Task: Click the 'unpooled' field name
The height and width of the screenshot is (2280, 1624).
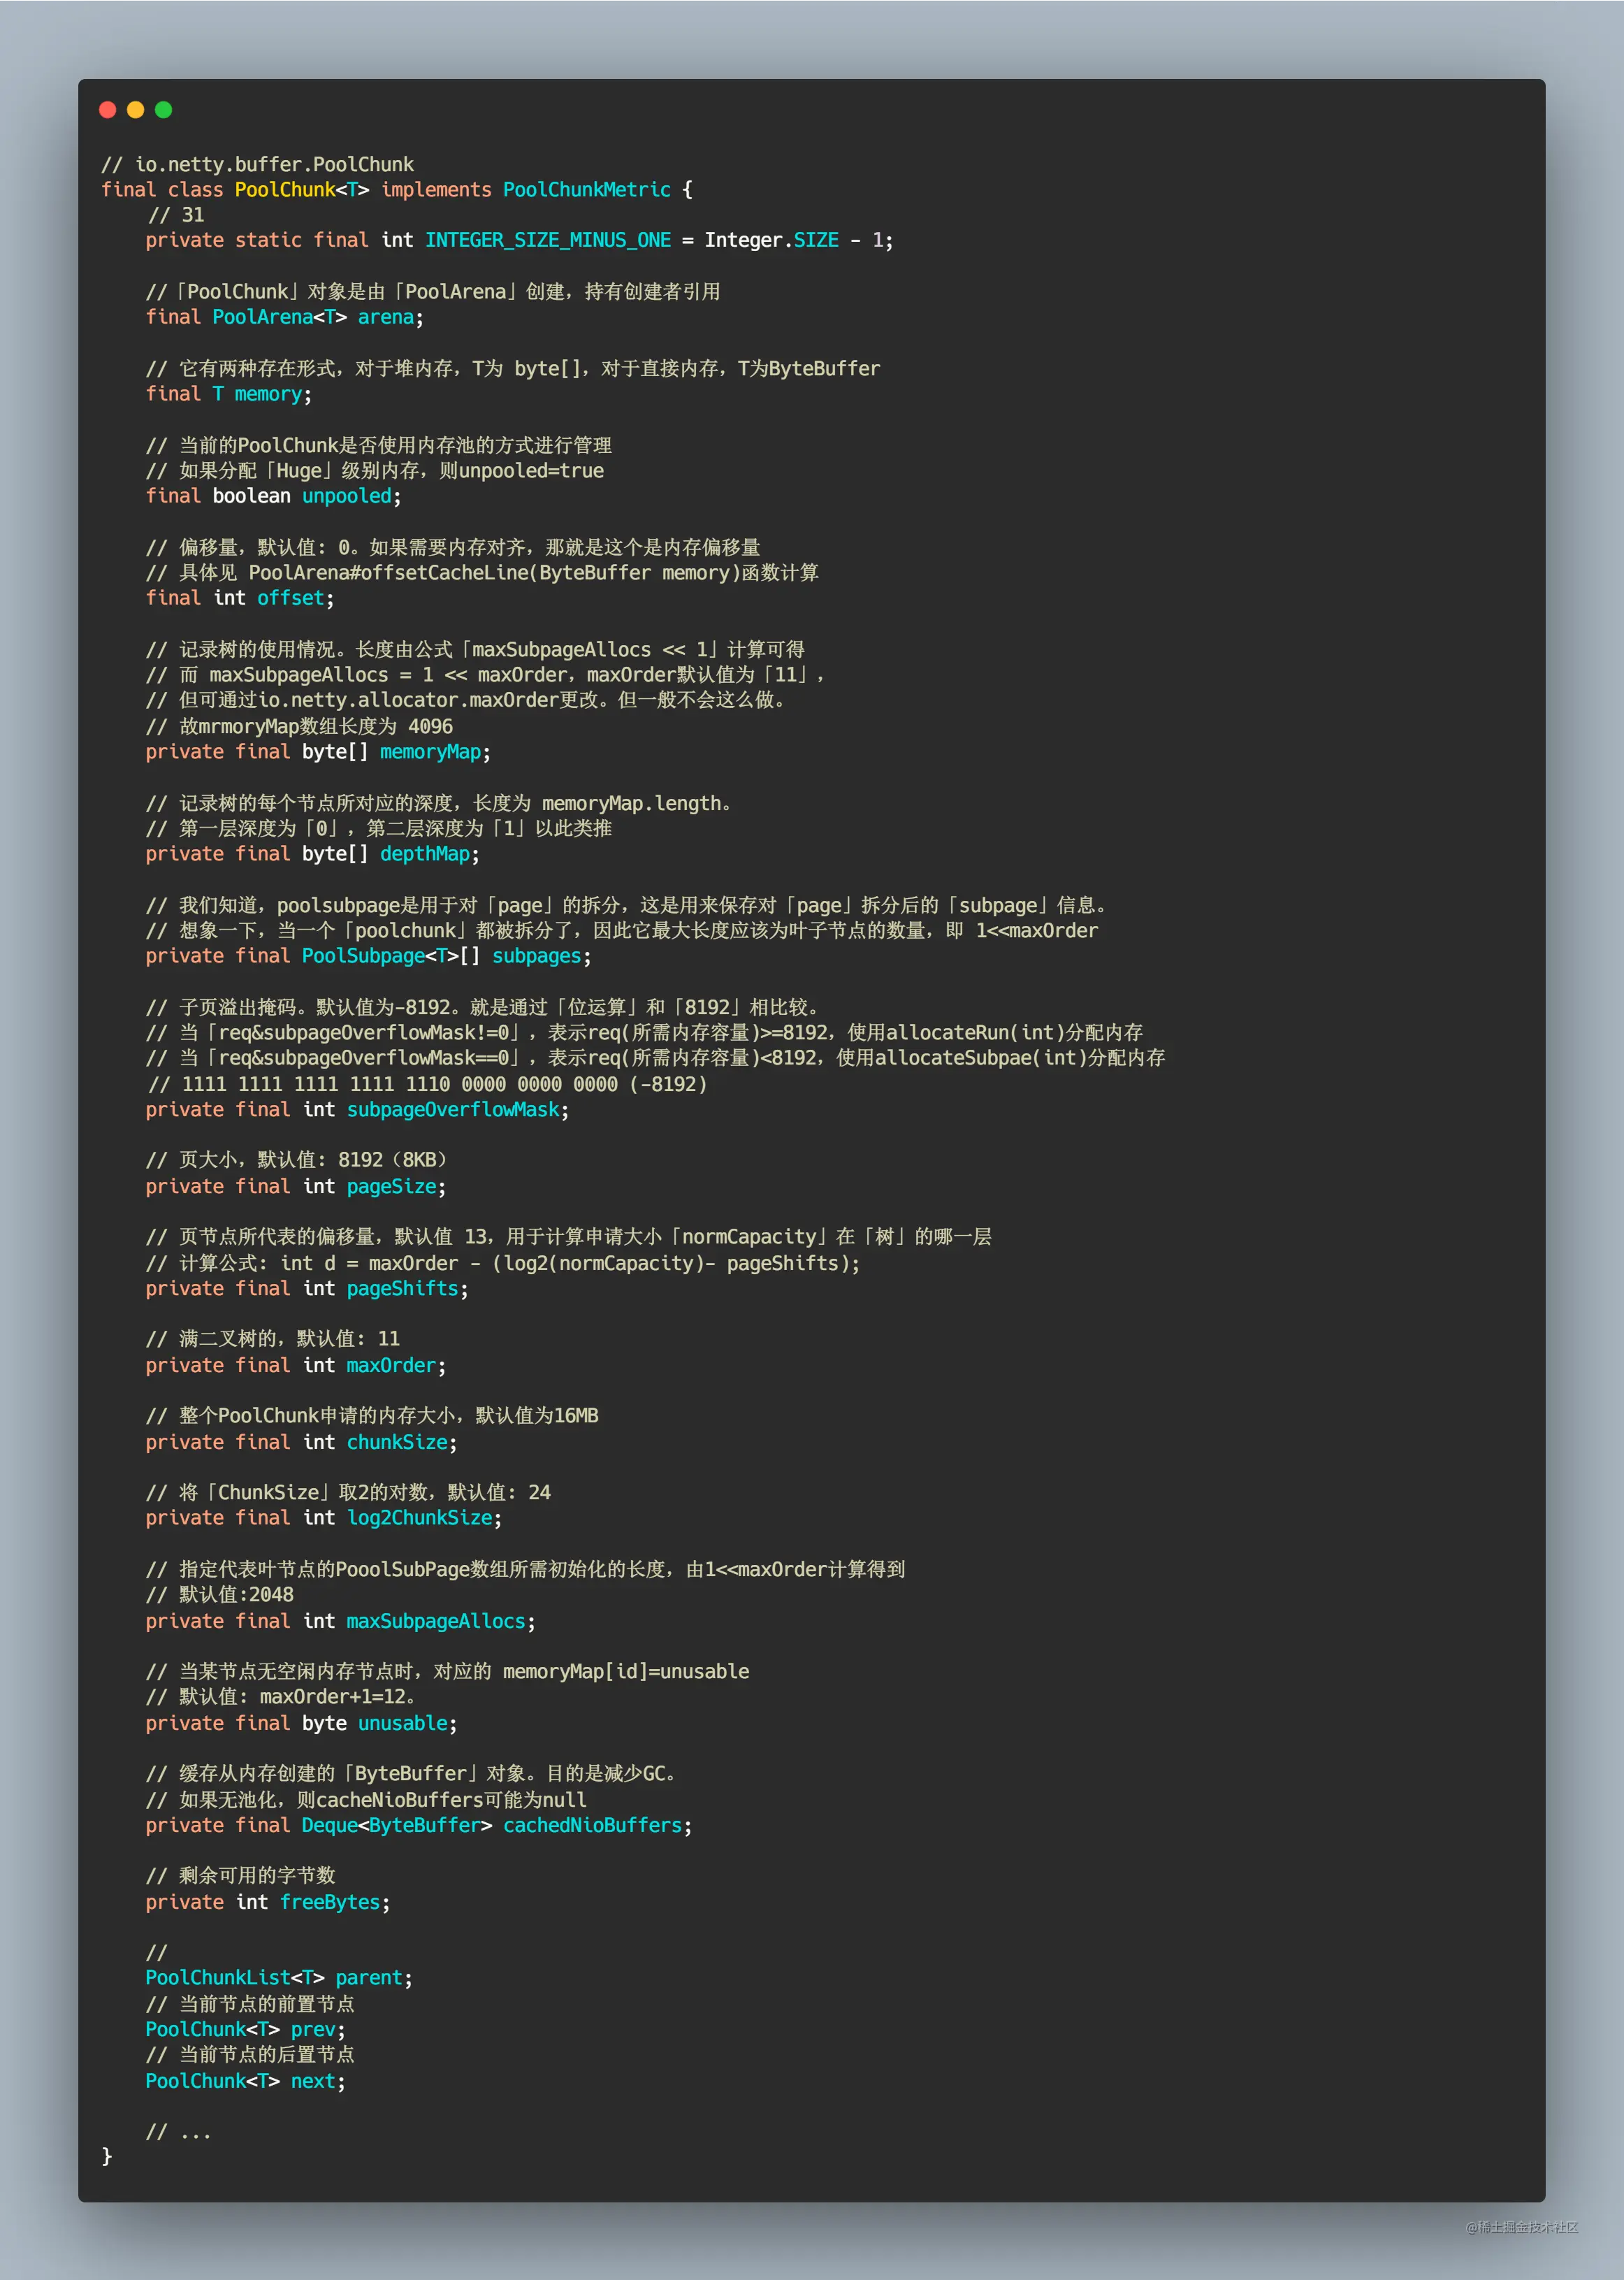Action: coord(347,496)
